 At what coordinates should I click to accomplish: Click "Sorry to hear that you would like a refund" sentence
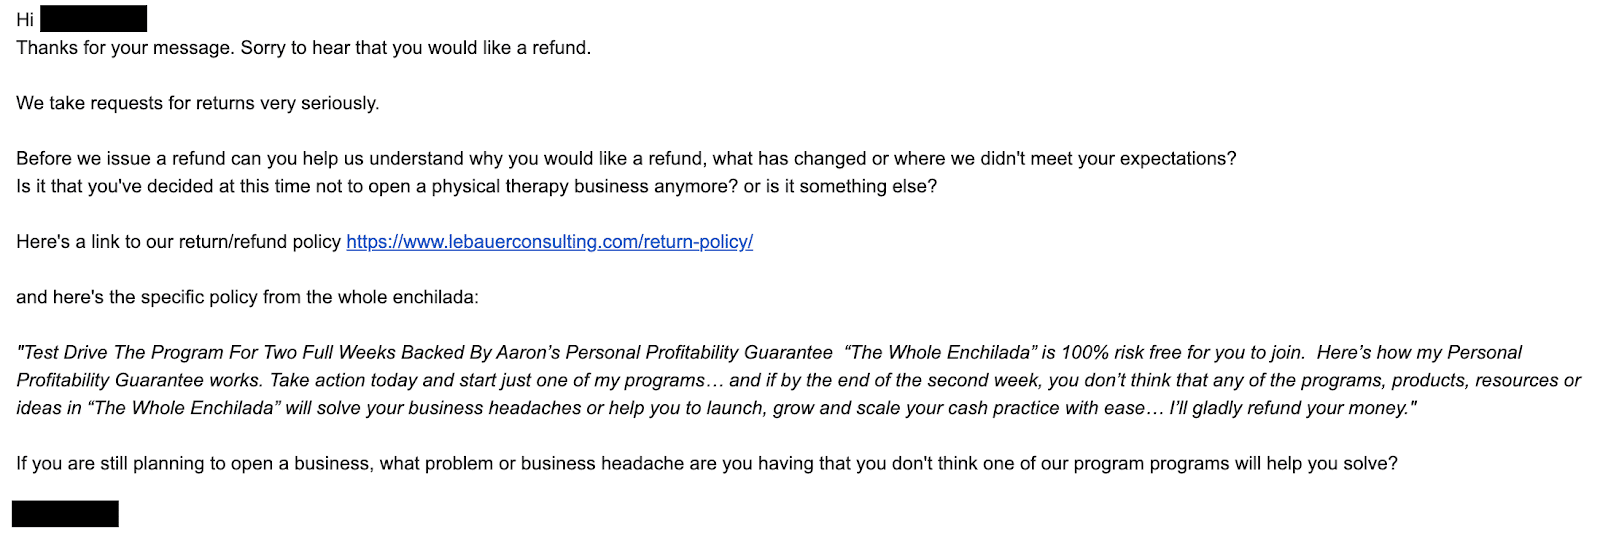(x=416, y=48)
